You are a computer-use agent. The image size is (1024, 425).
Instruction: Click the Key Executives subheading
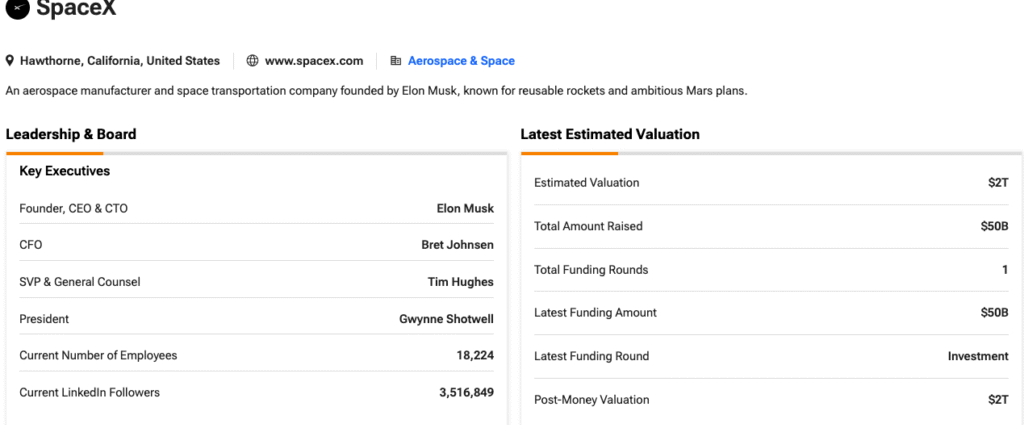(64, 171)
